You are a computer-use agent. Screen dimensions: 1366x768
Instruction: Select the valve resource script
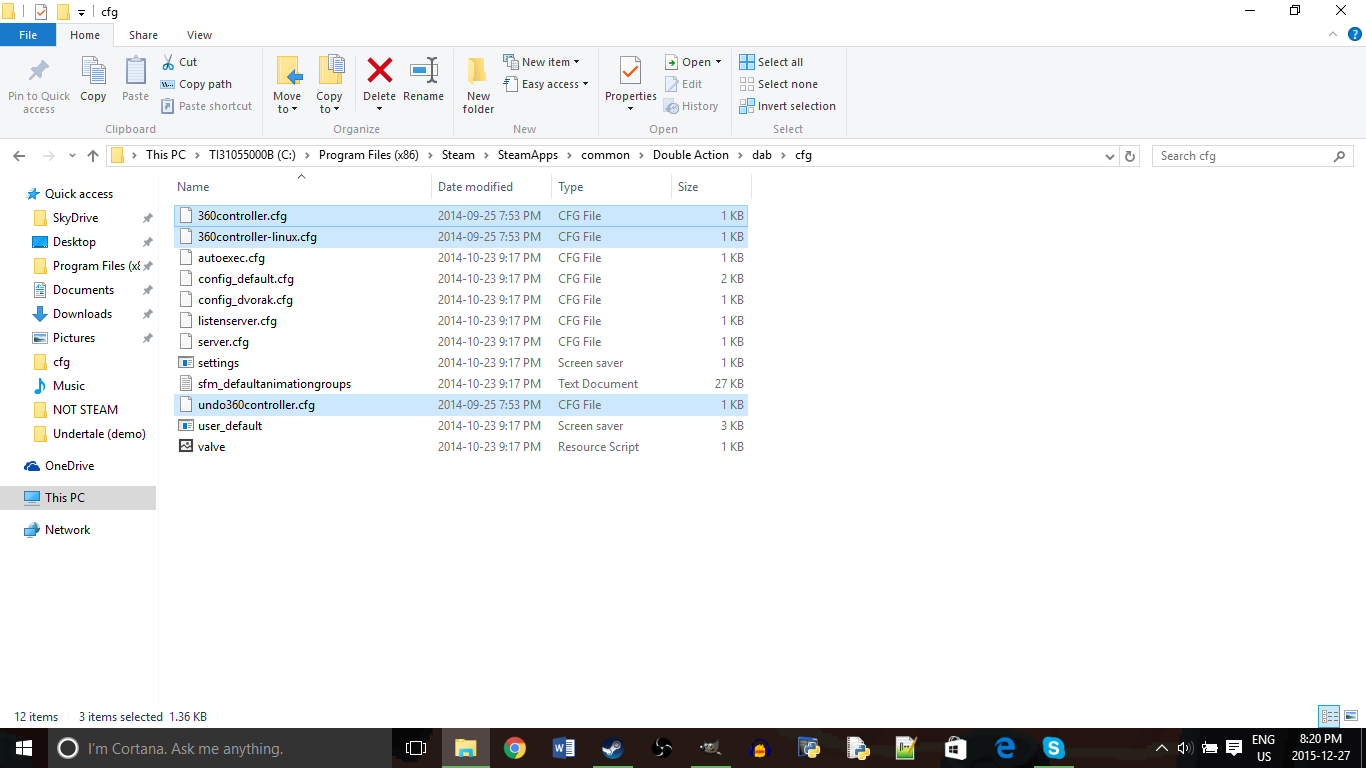click(x=460, y=447)
